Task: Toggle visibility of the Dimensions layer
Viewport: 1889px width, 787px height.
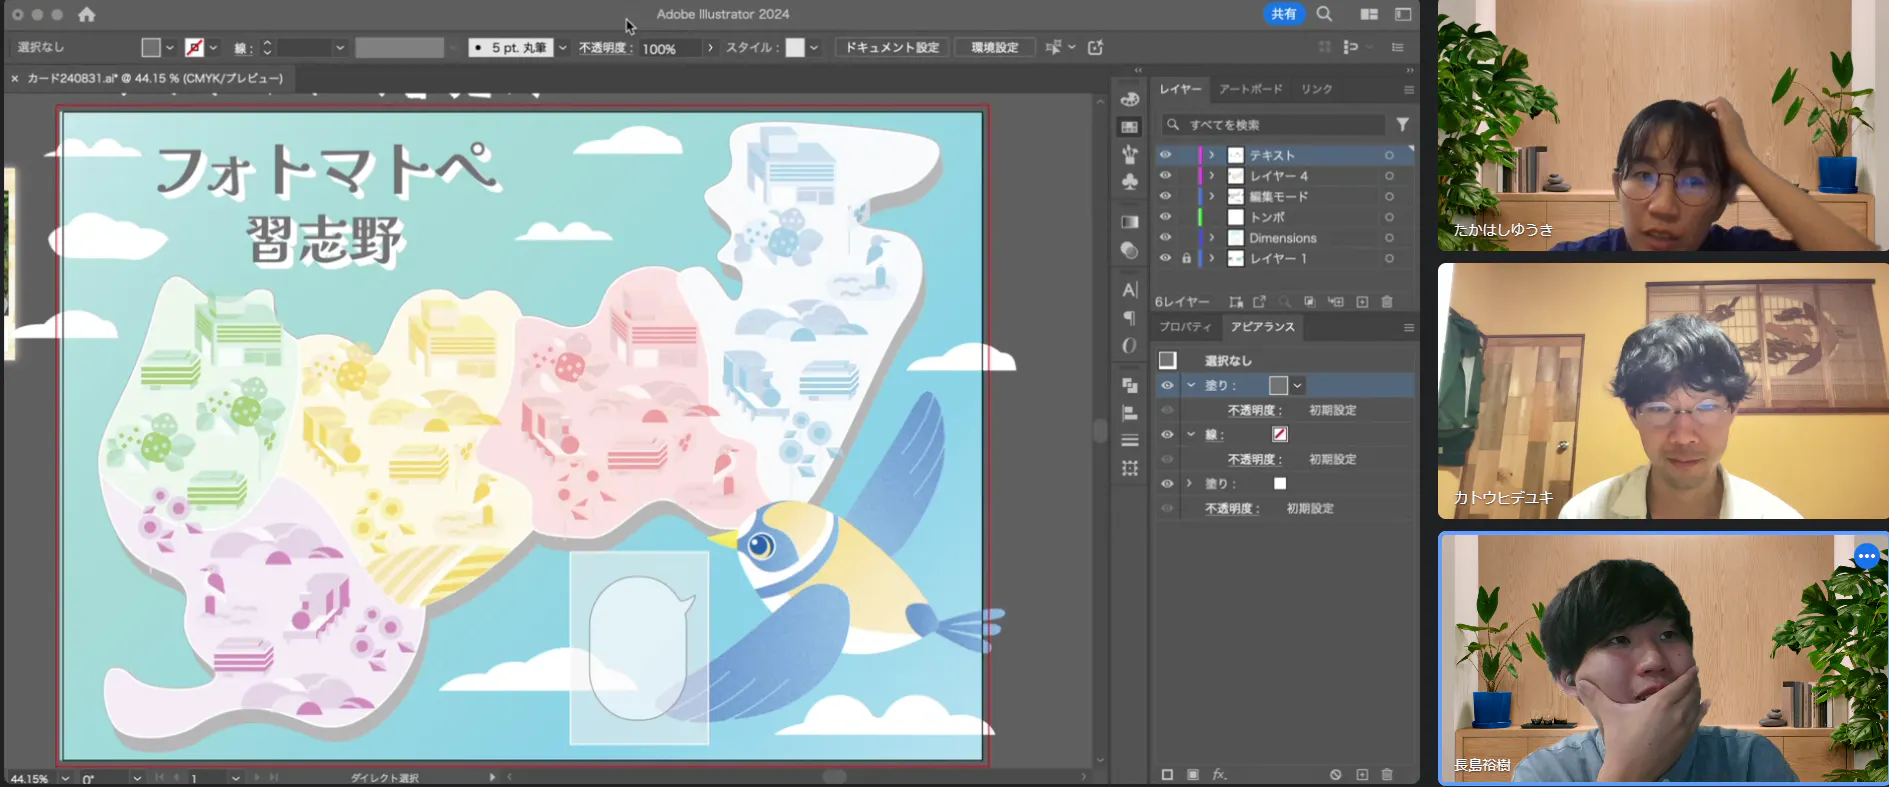Action: (1165, 238)
